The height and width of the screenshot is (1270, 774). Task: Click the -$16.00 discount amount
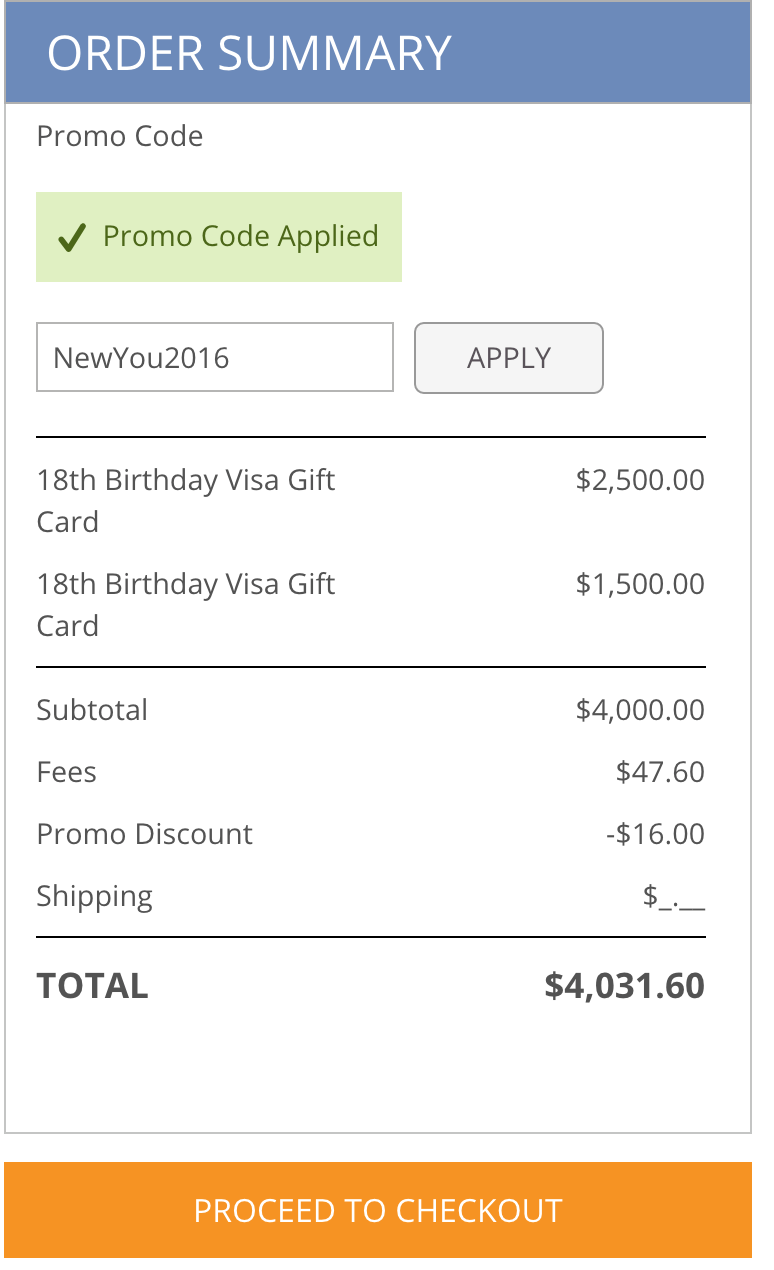click(655, 834)
